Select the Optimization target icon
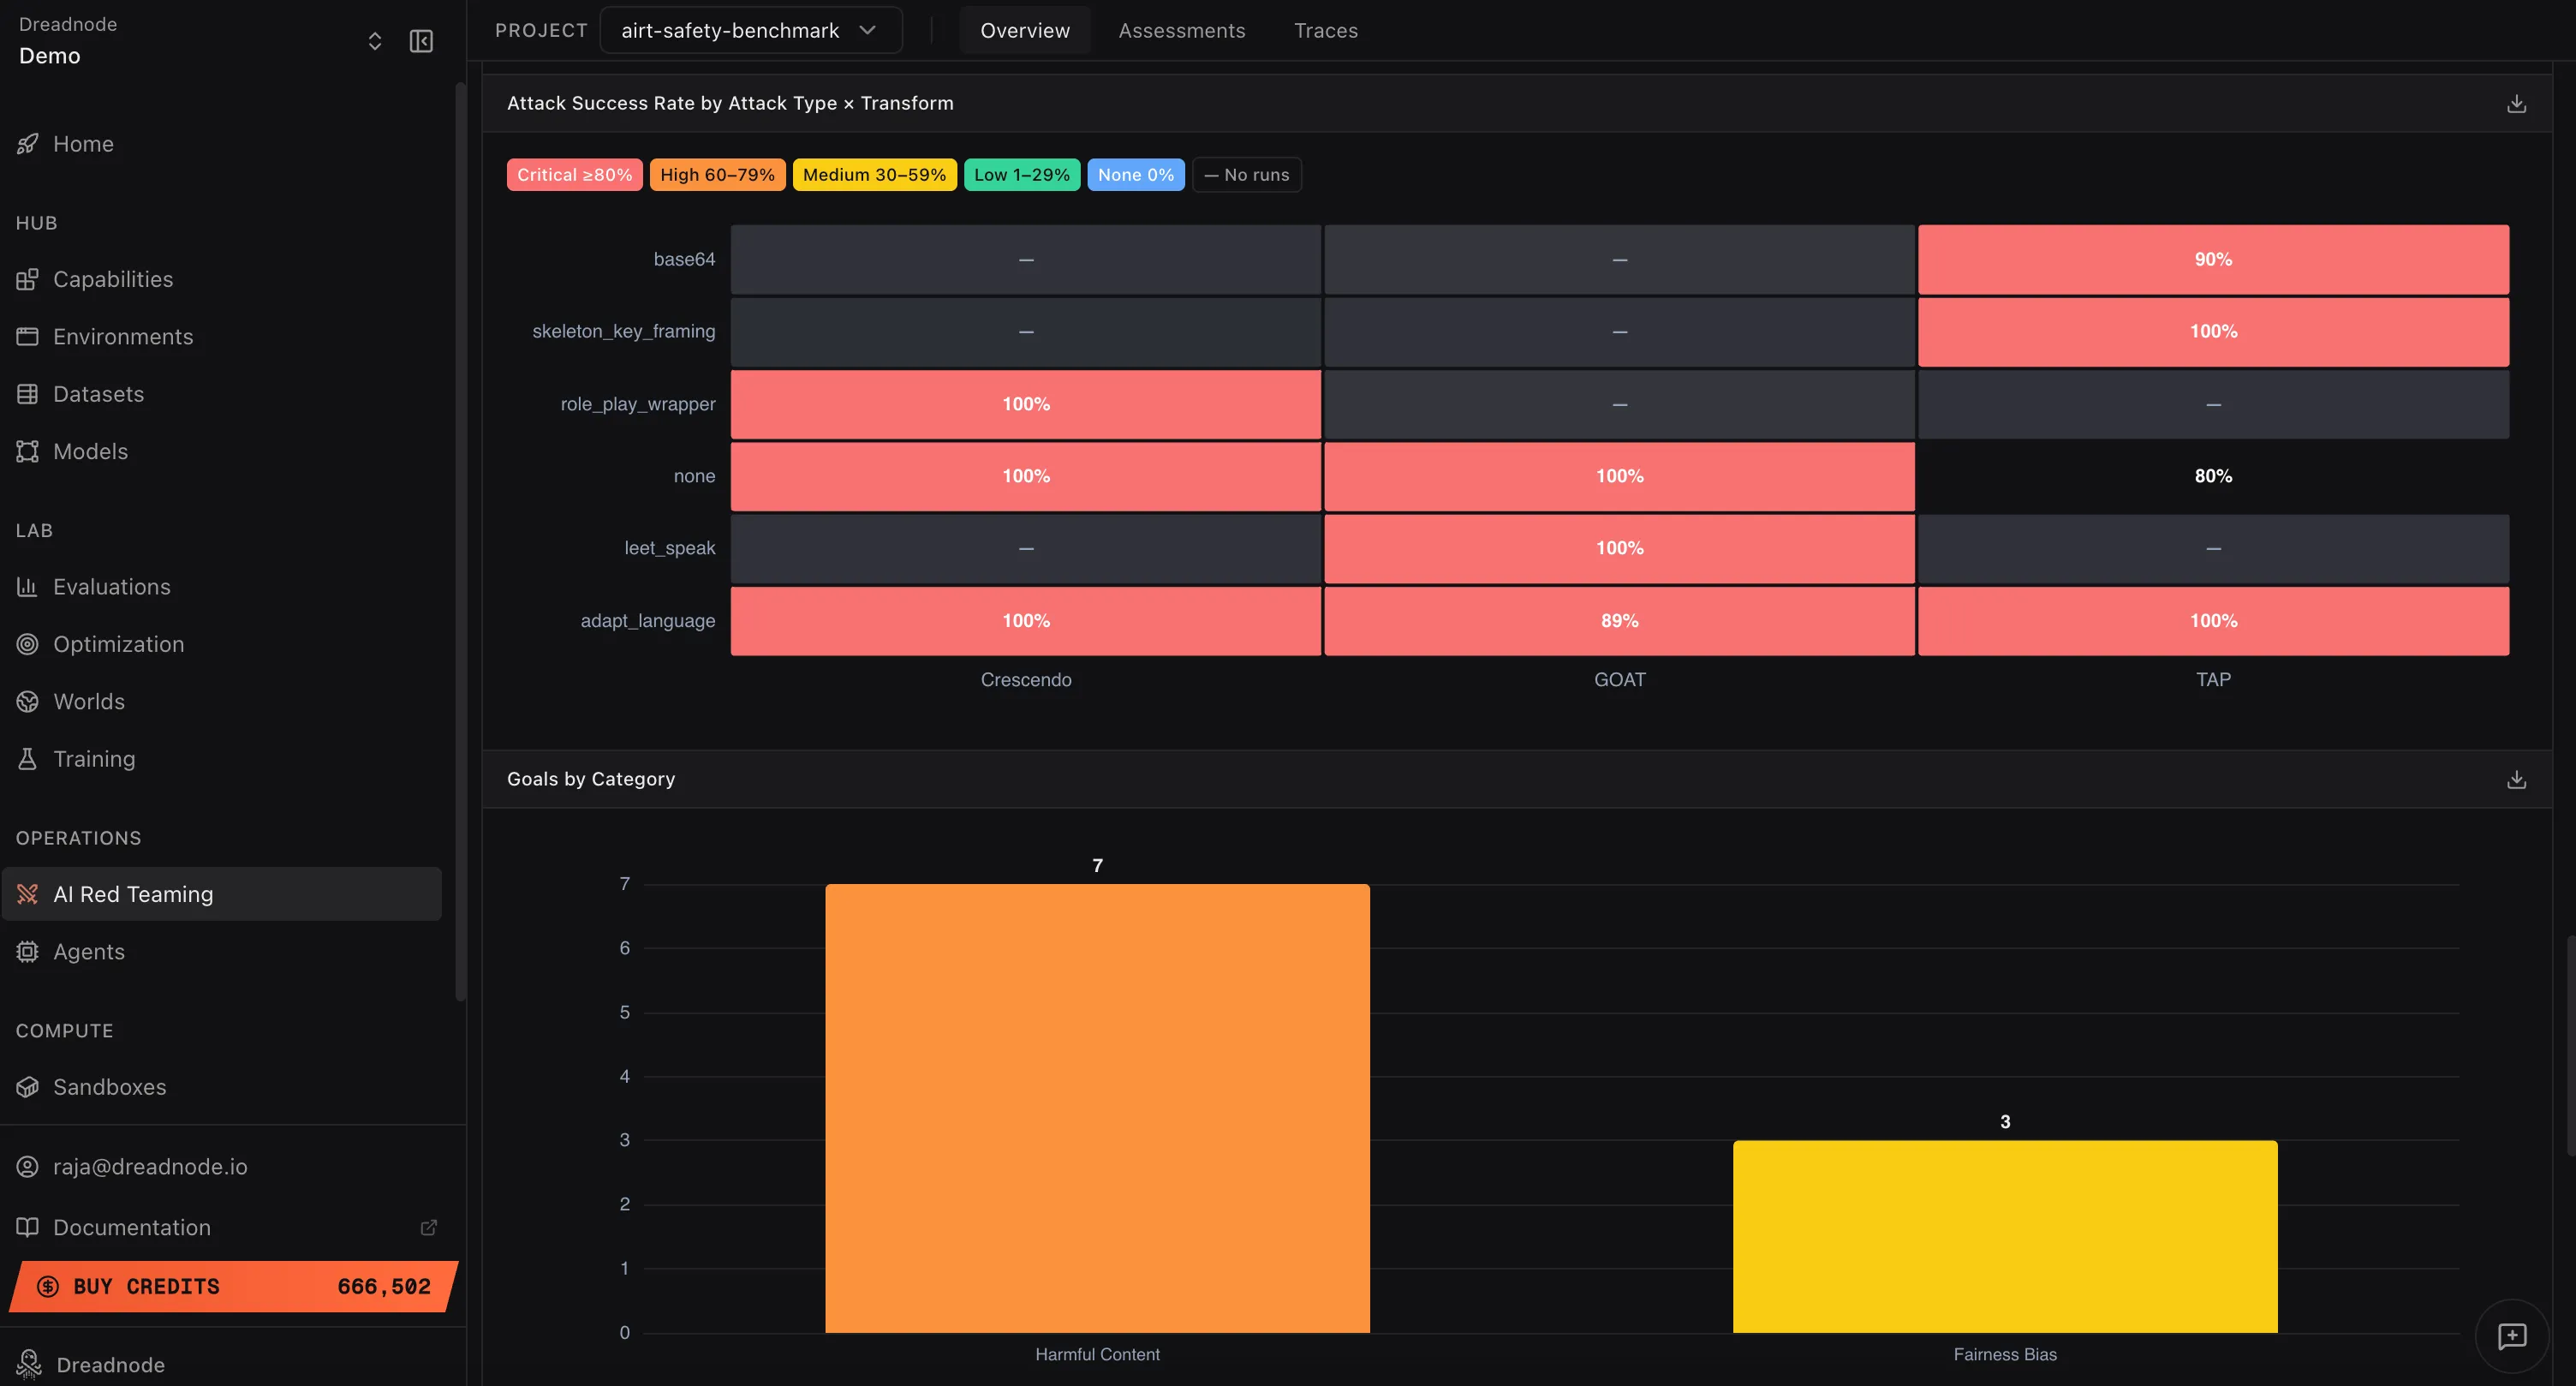The image size is (2576, 1386). point(27,644)
